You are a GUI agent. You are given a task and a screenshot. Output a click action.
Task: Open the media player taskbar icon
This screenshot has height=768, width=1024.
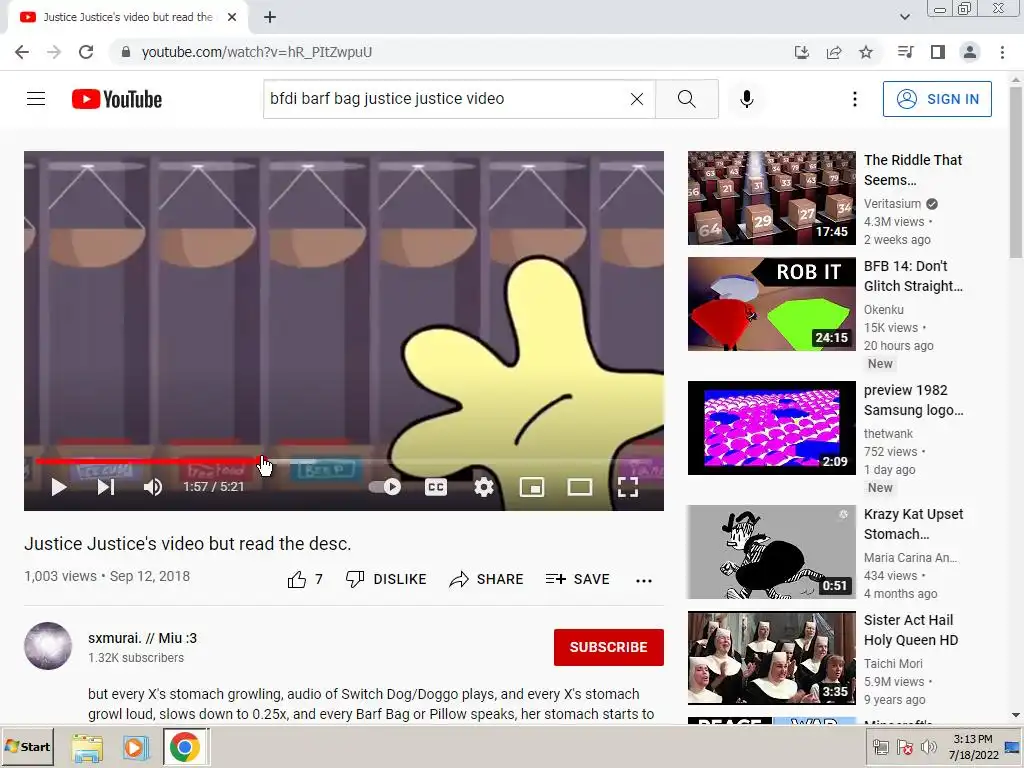click(x=135, y=747)
